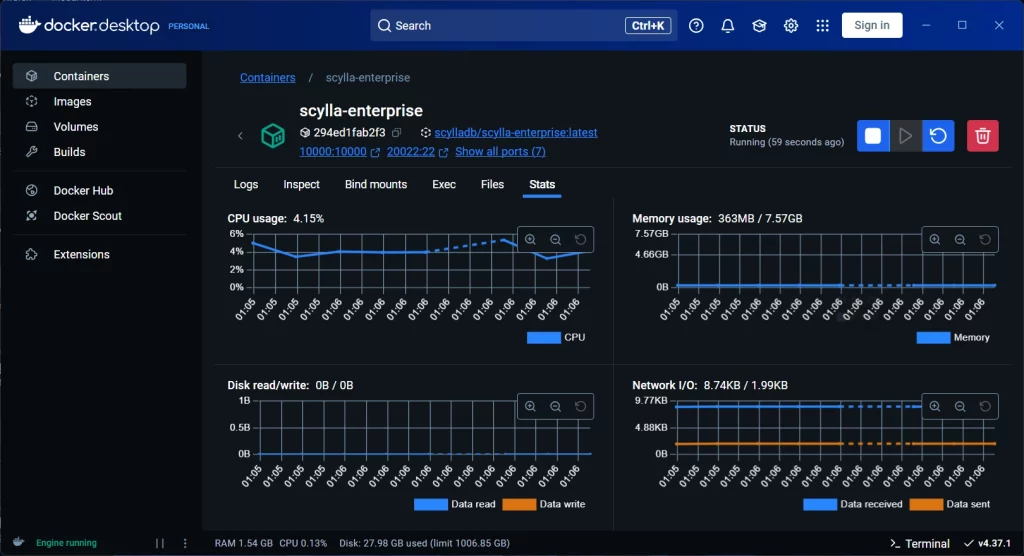Open external link icon for port 20022
Viewport: 1024px width, 556px height.
pos(443,152)
